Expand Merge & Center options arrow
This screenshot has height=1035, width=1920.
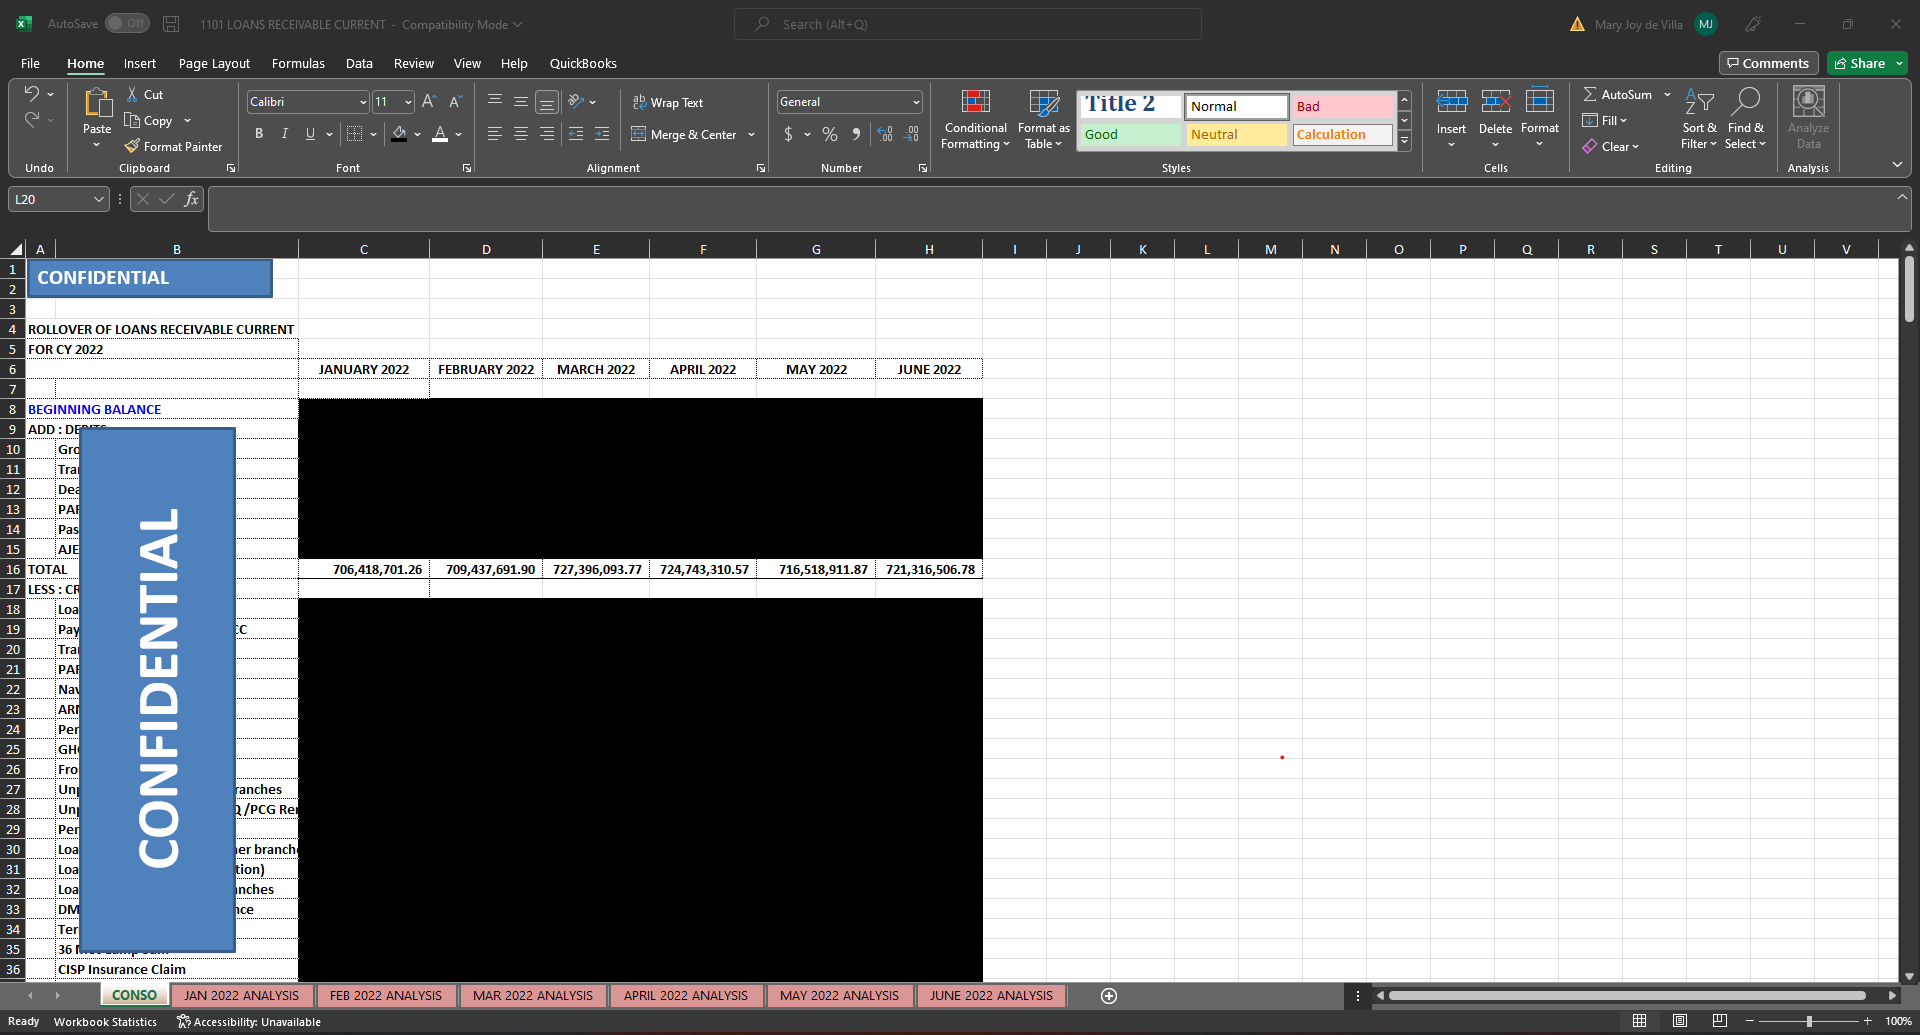752,135
